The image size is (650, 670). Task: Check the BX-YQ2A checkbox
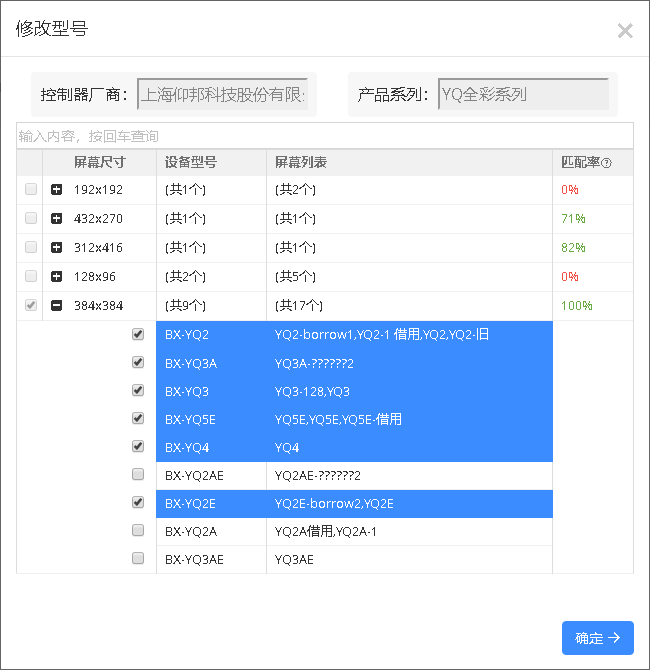(138, 530)
